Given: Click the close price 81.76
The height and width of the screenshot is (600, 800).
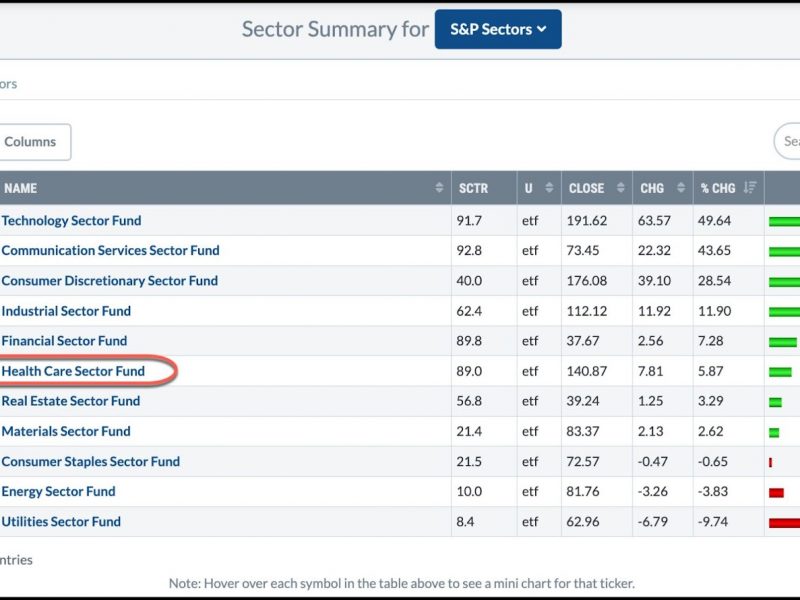Looking at the screenshot, I should click(x=583, y=491).
